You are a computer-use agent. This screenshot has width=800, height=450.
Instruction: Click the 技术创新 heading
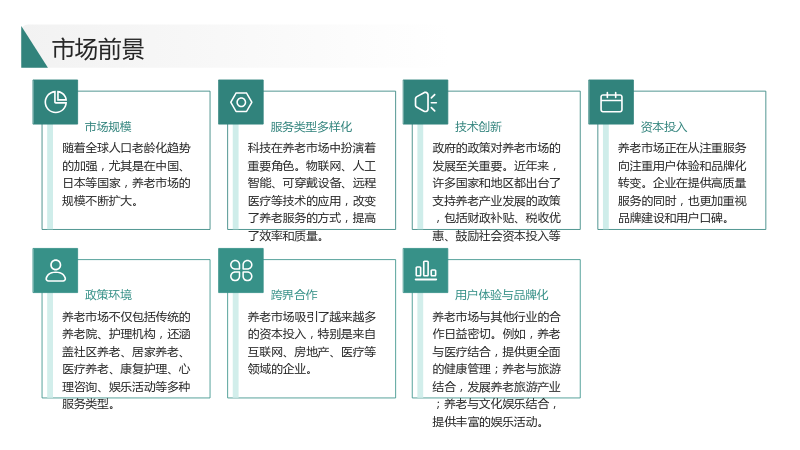[x=478, y=127]
